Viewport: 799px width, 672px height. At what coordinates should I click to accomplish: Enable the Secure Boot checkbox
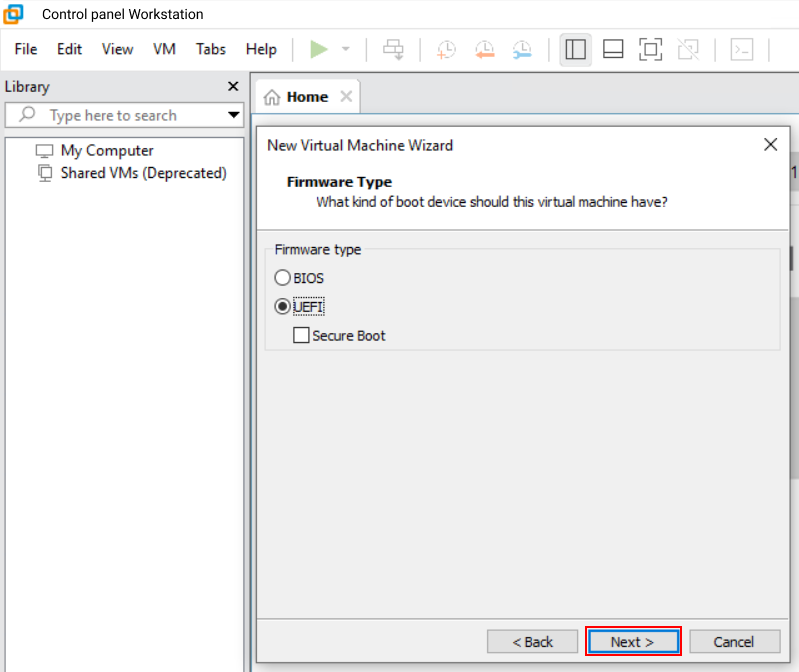[x=301, y=336]
